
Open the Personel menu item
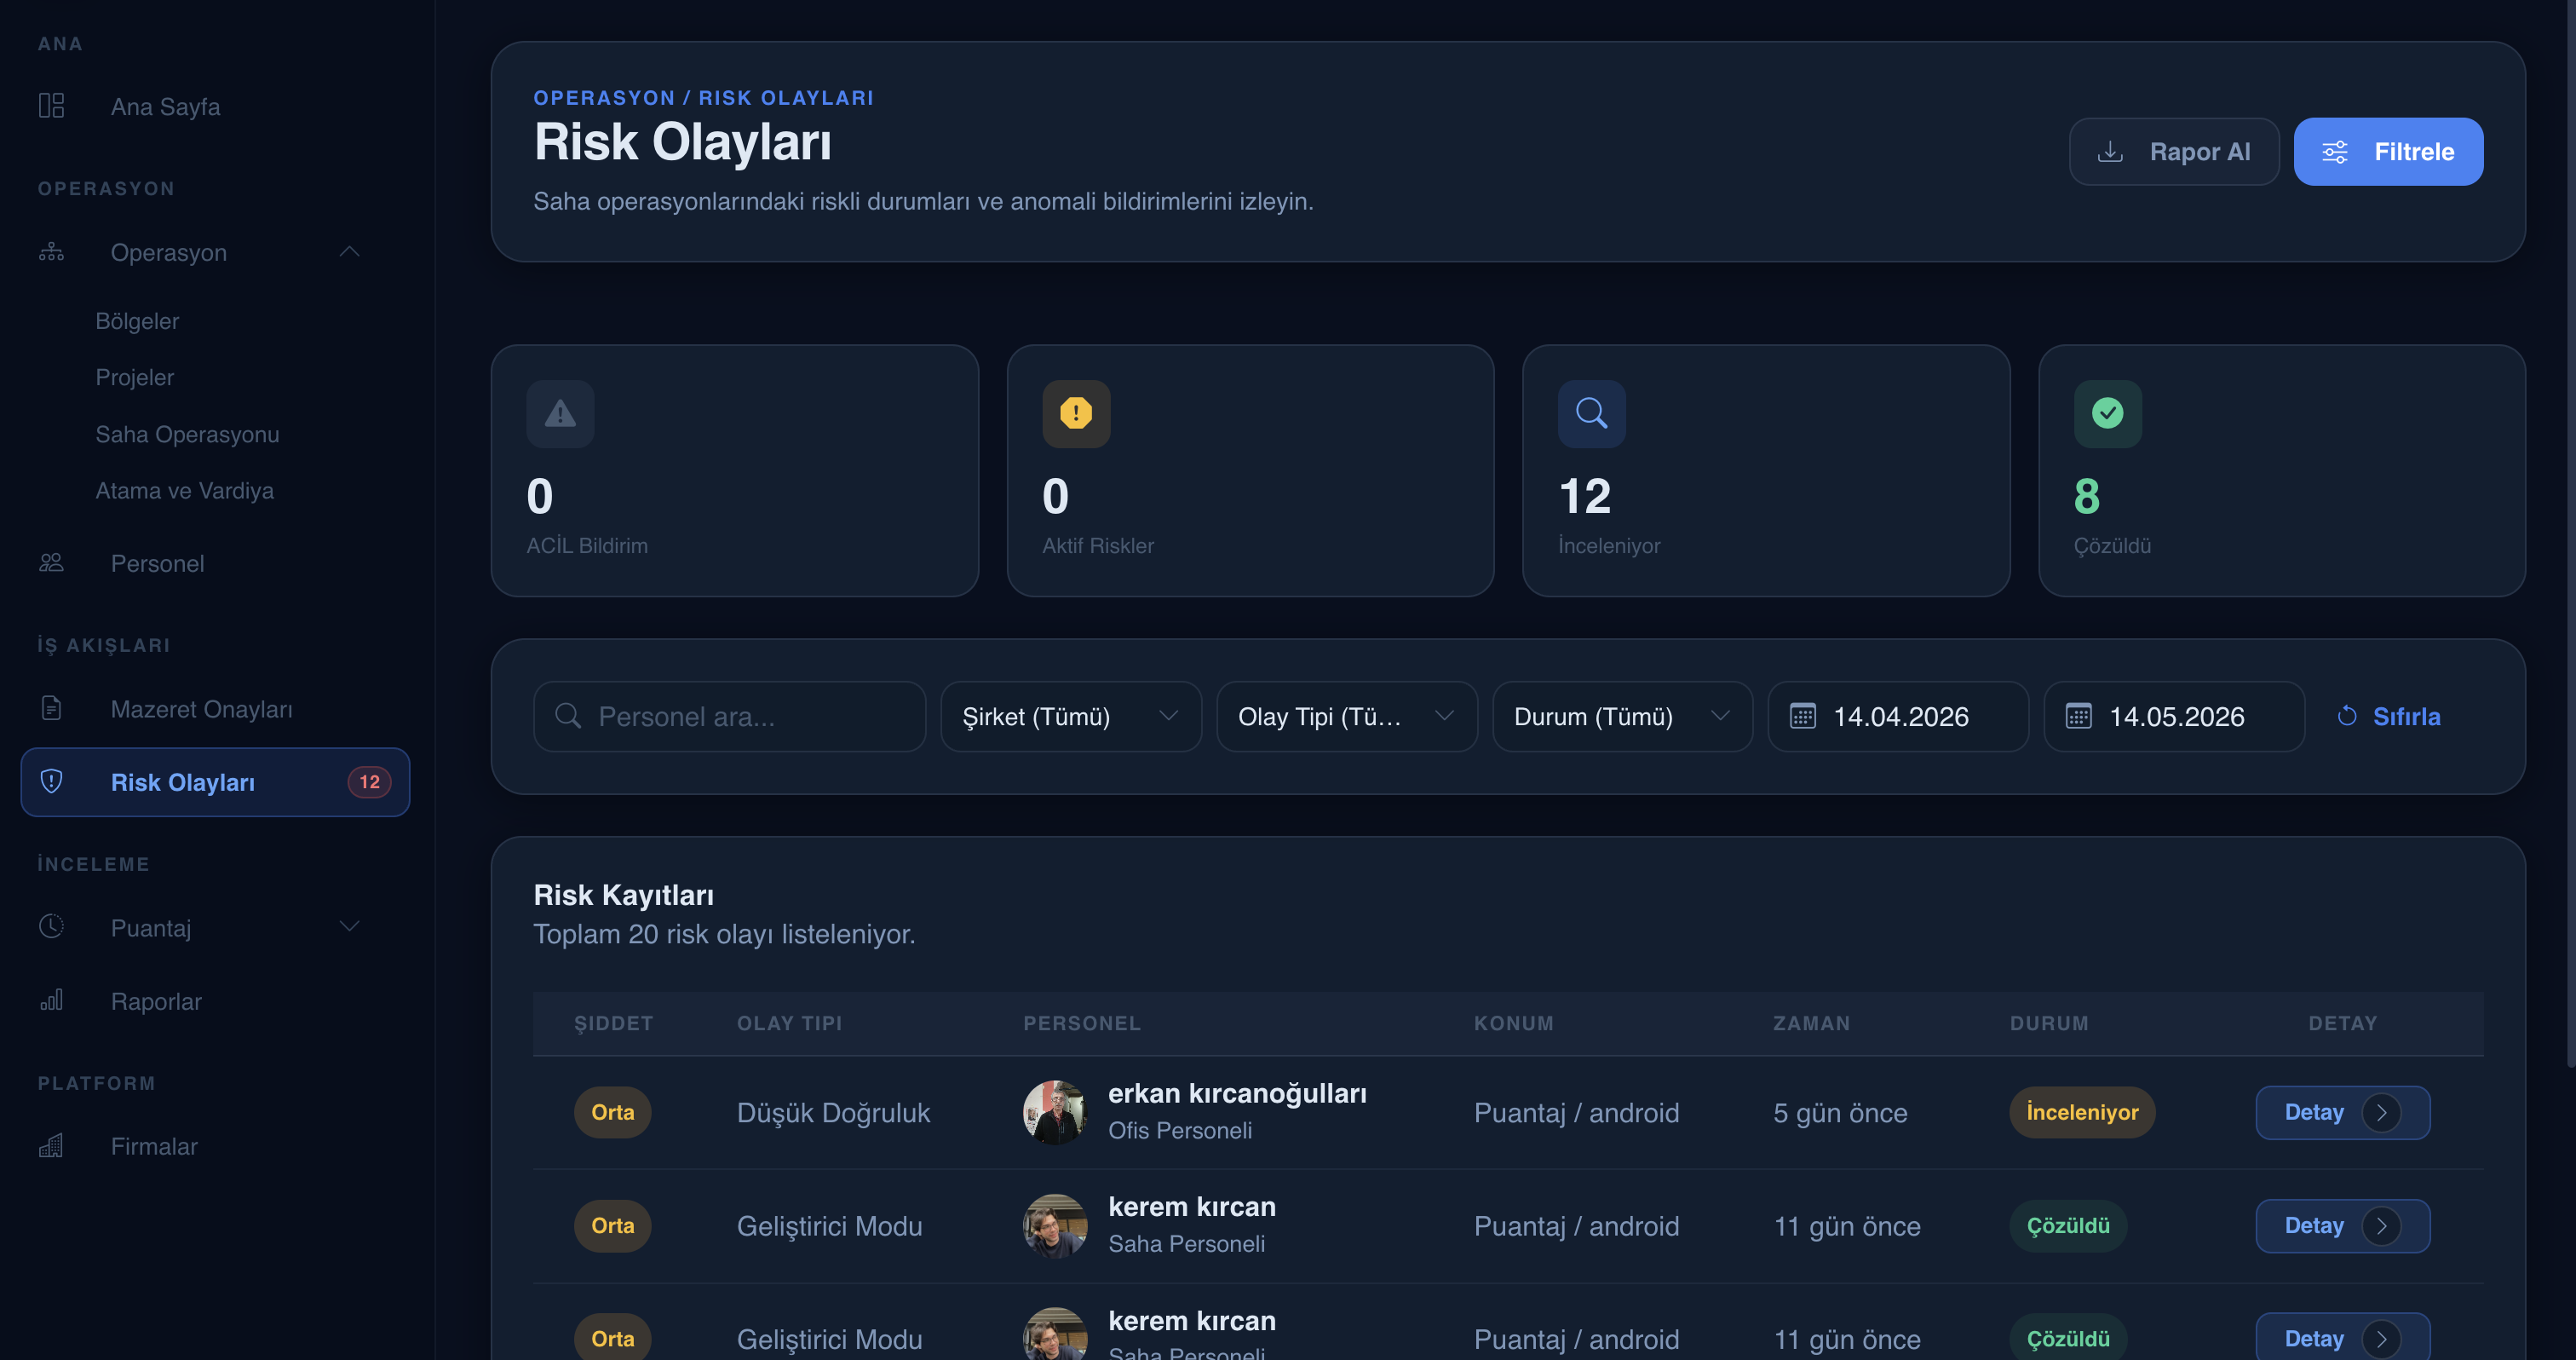[x=157, y=563]
